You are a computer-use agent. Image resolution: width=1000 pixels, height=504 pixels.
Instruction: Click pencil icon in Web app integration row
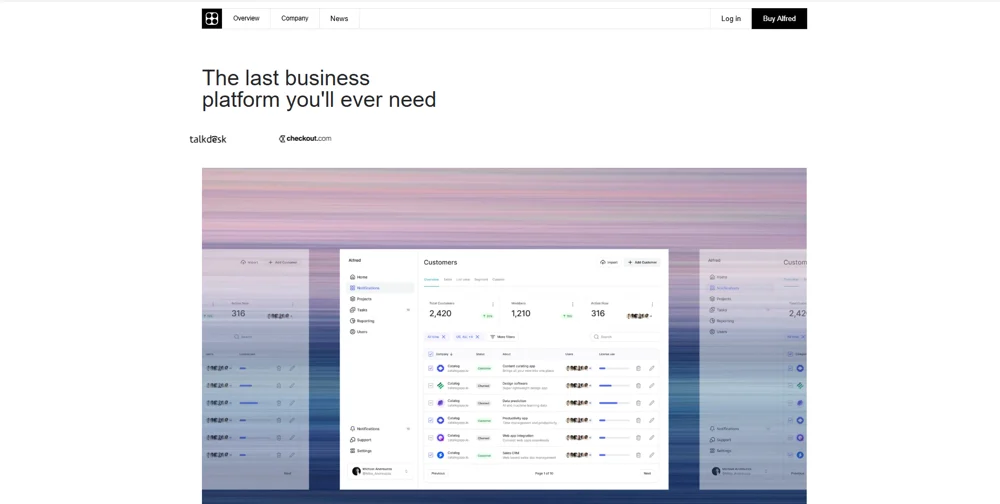(652, 438)
